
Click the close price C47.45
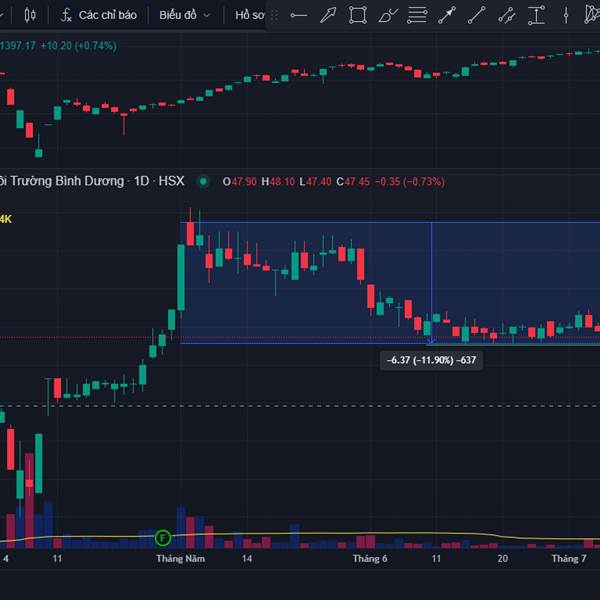(353, 181)
